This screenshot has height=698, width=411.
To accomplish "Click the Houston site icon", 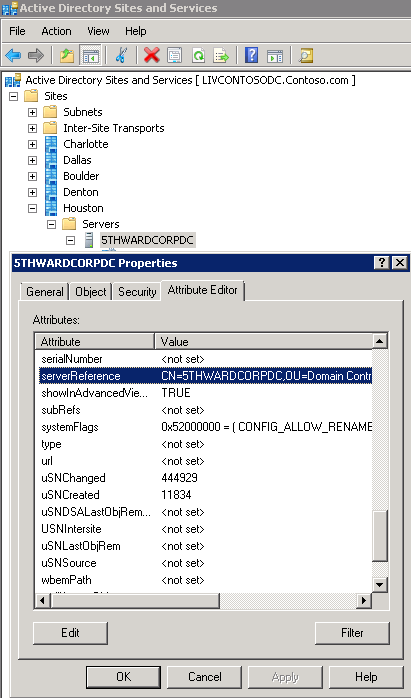I will pos(51,208).
